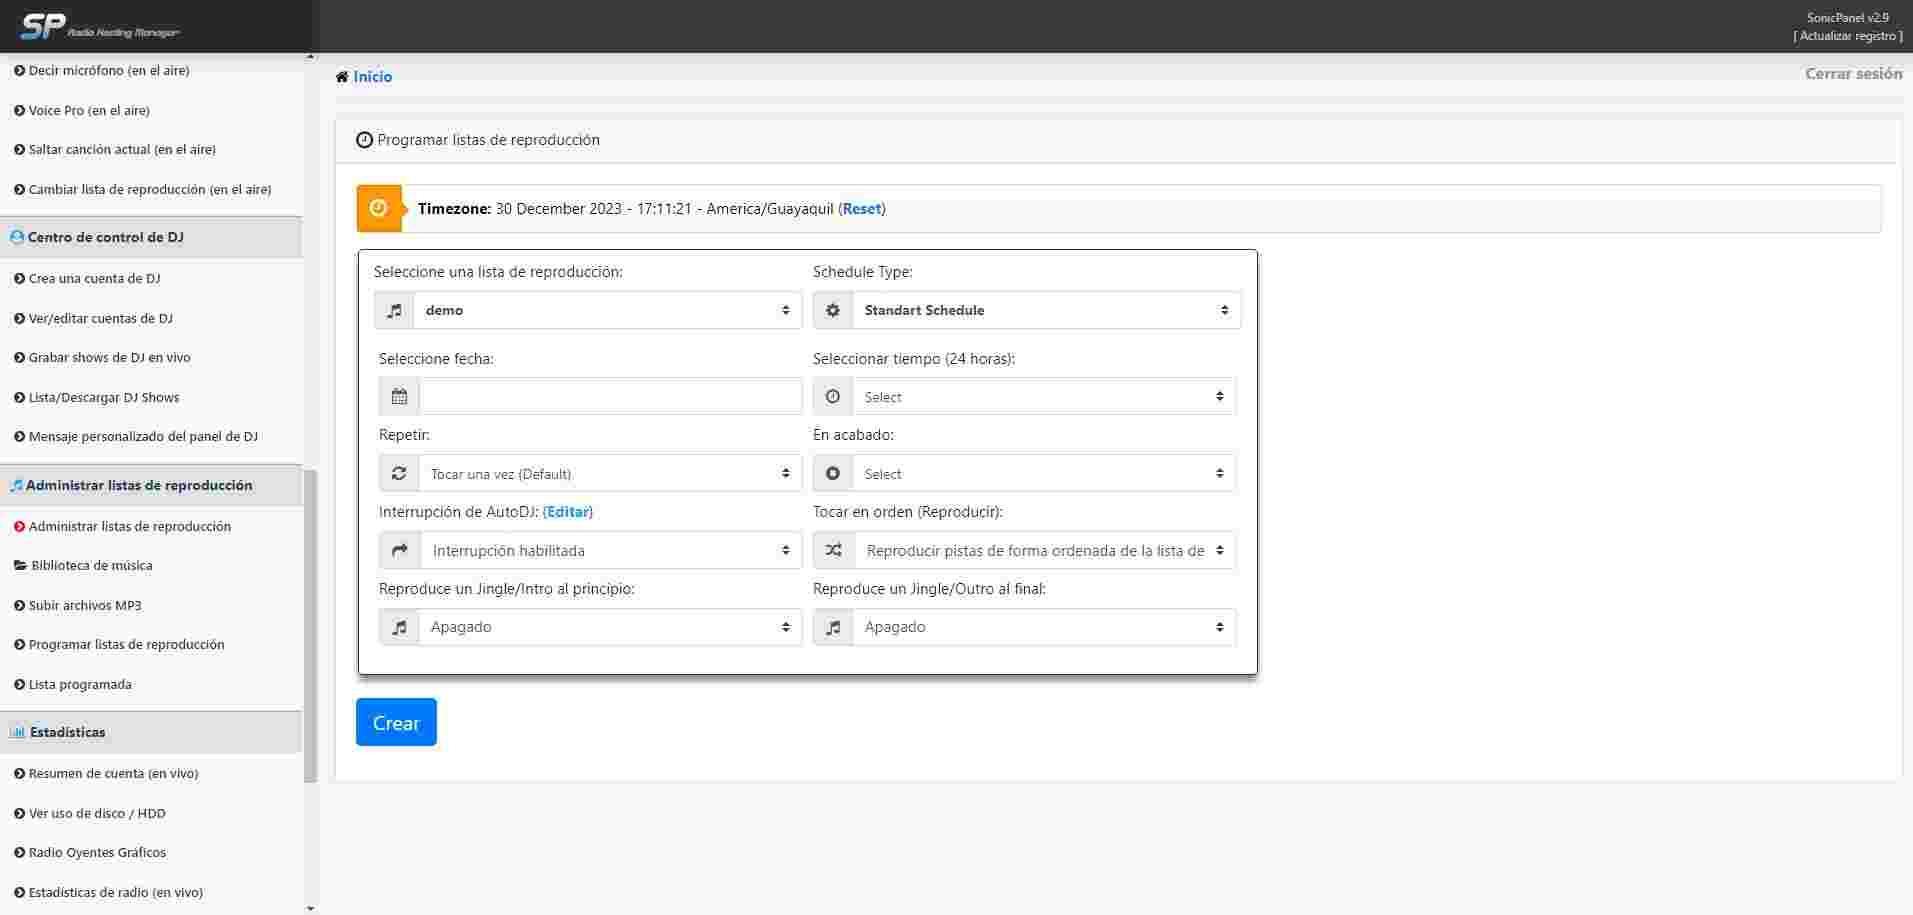Click the refresh icon beside Repetir
This screenshot has height=915, width=1913.
coord(399,474)
